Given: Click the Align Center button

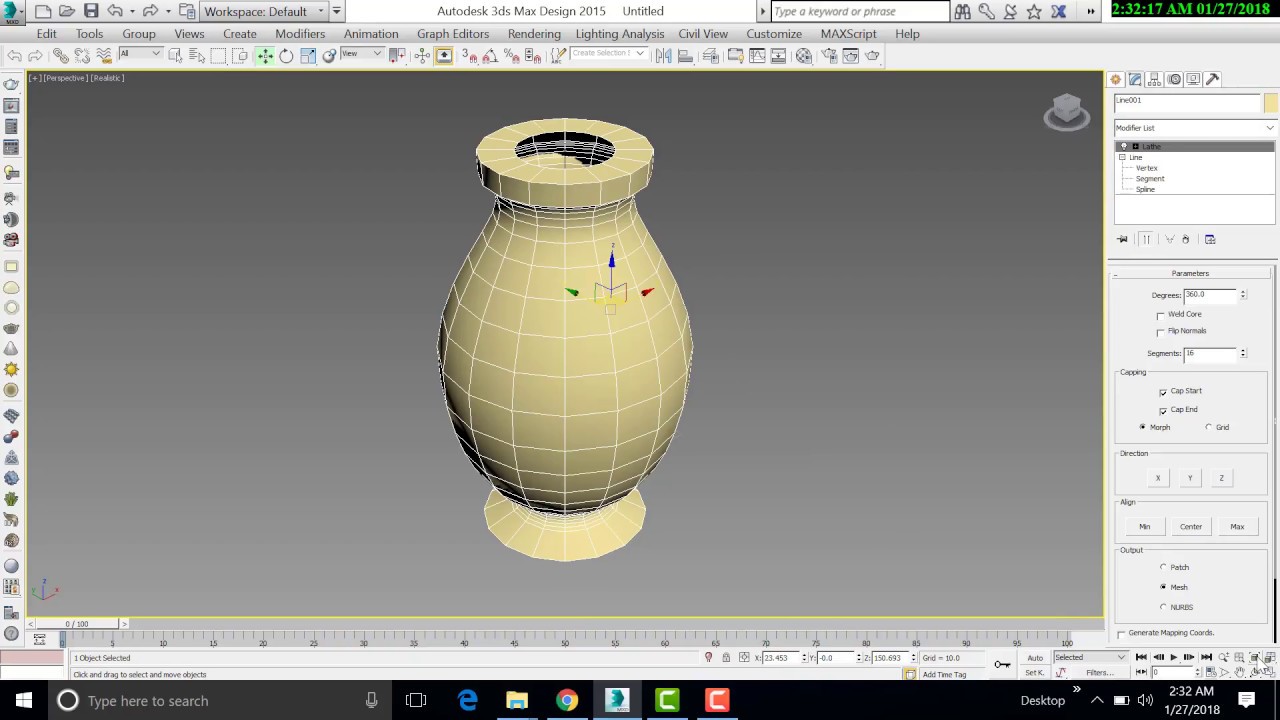Looking at the screenshot, I should (x=1191, y=527).
